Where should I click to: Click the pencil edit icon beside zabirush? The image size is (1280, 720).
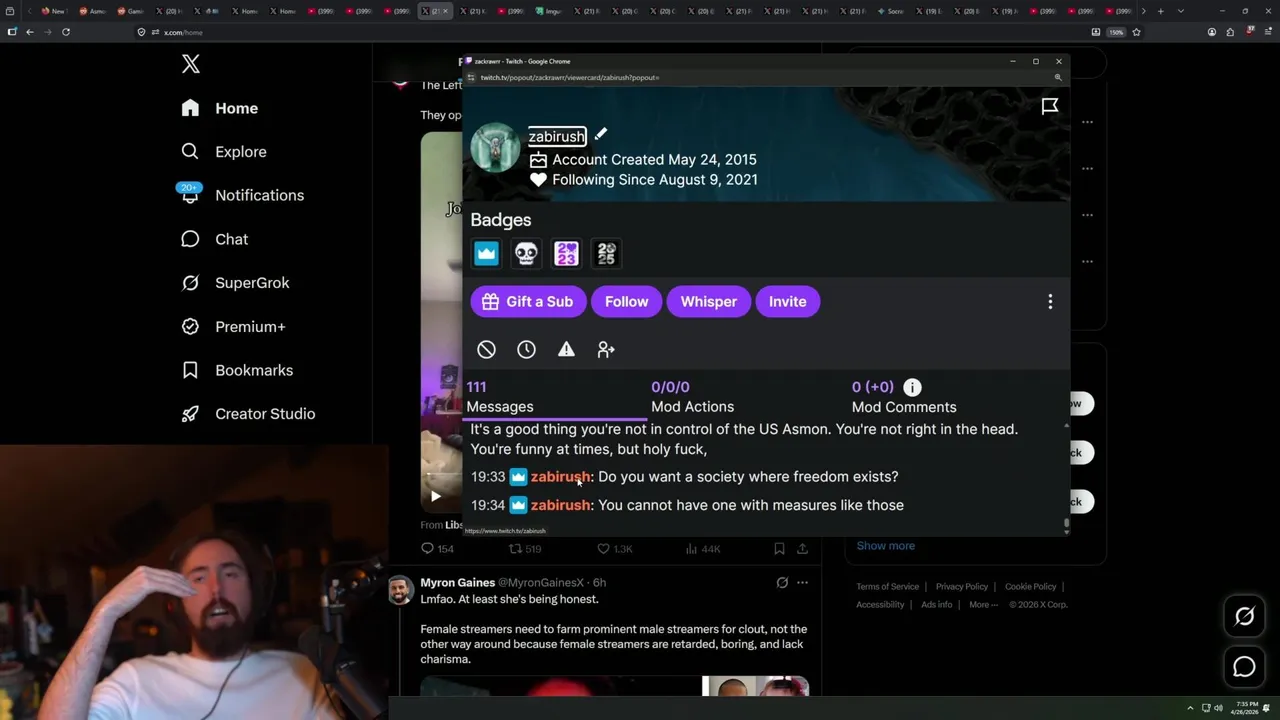(x=600, y=134)
